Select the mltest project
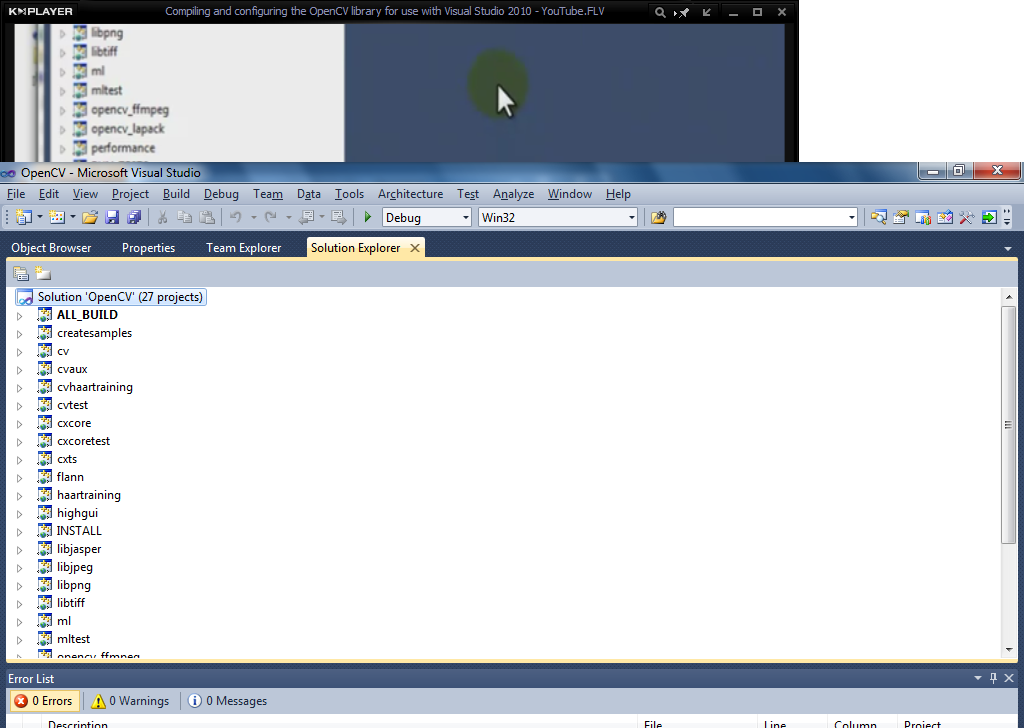 tap(73, 639)
